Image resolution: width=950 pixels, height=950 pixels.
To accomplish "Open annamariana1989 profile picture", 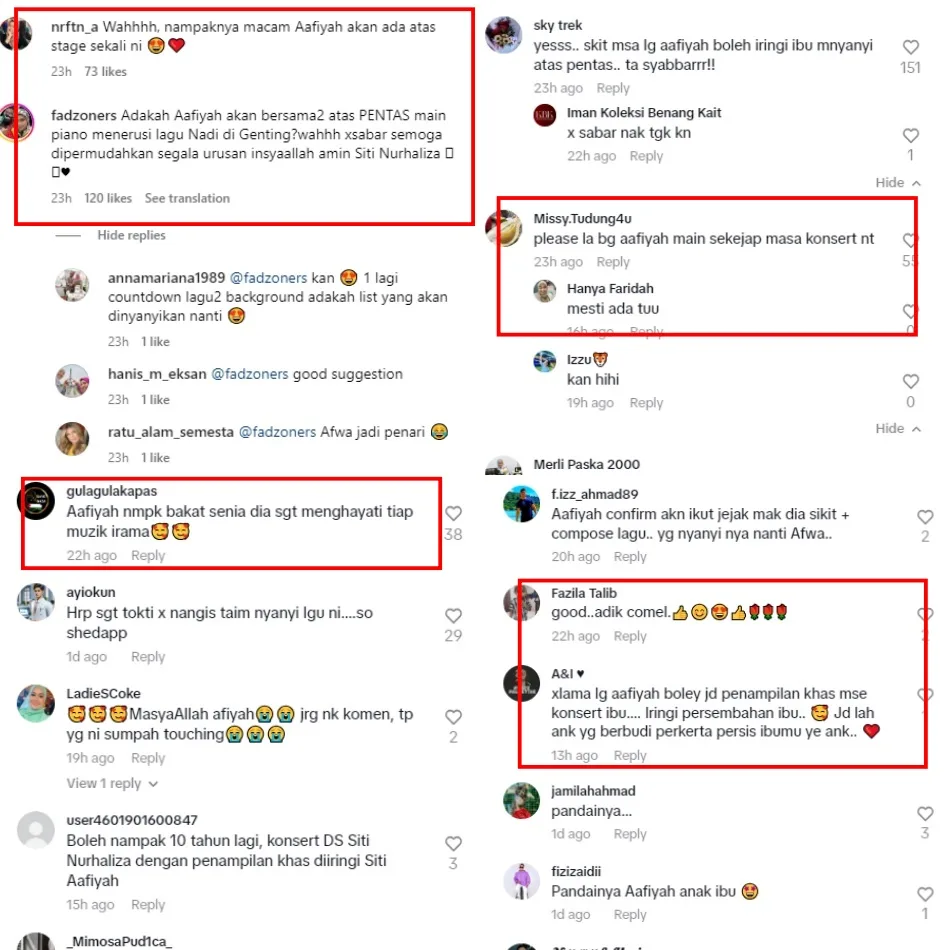I will (72, 285).
